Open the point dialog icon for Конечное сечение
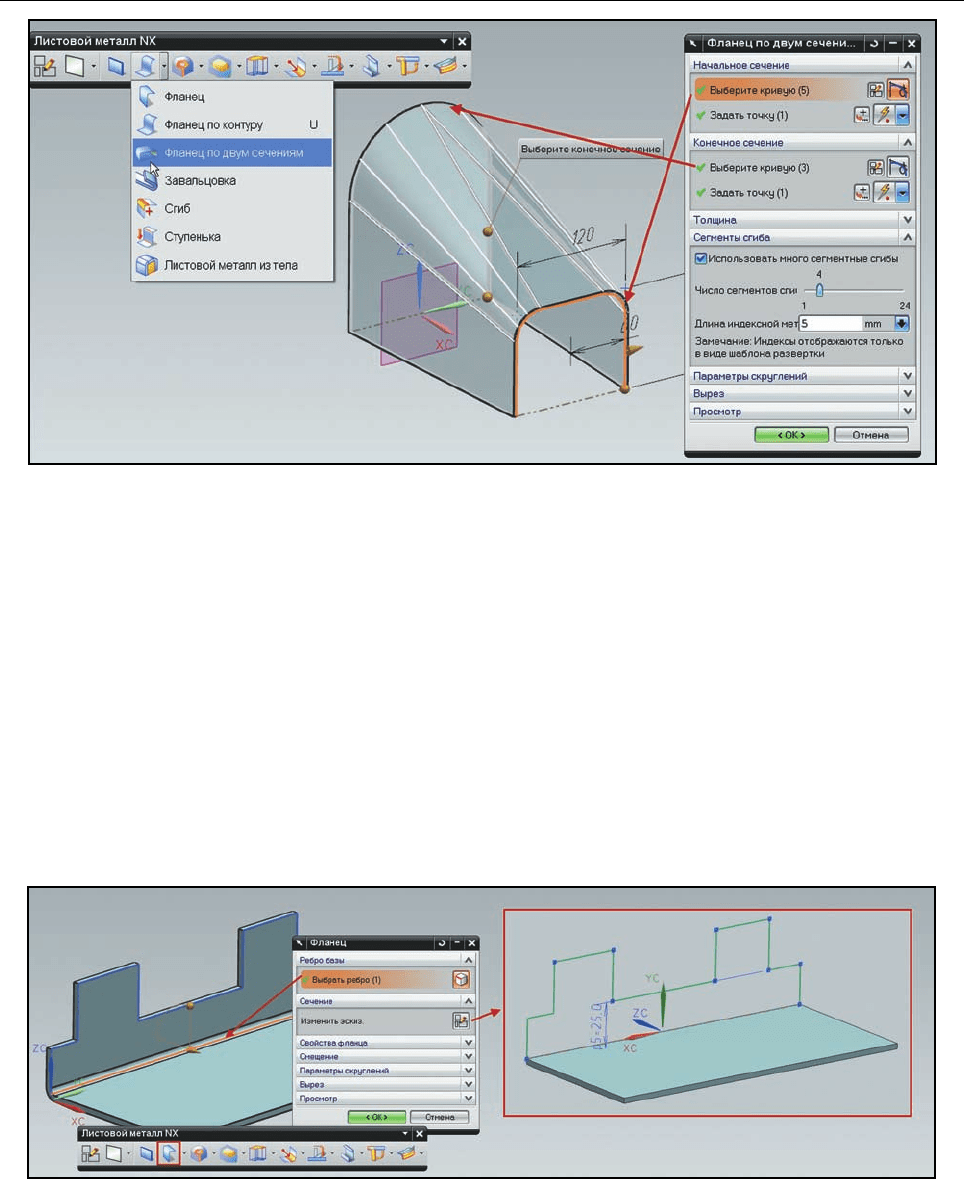Screen dimensions: 964x1179 [862, 192]
